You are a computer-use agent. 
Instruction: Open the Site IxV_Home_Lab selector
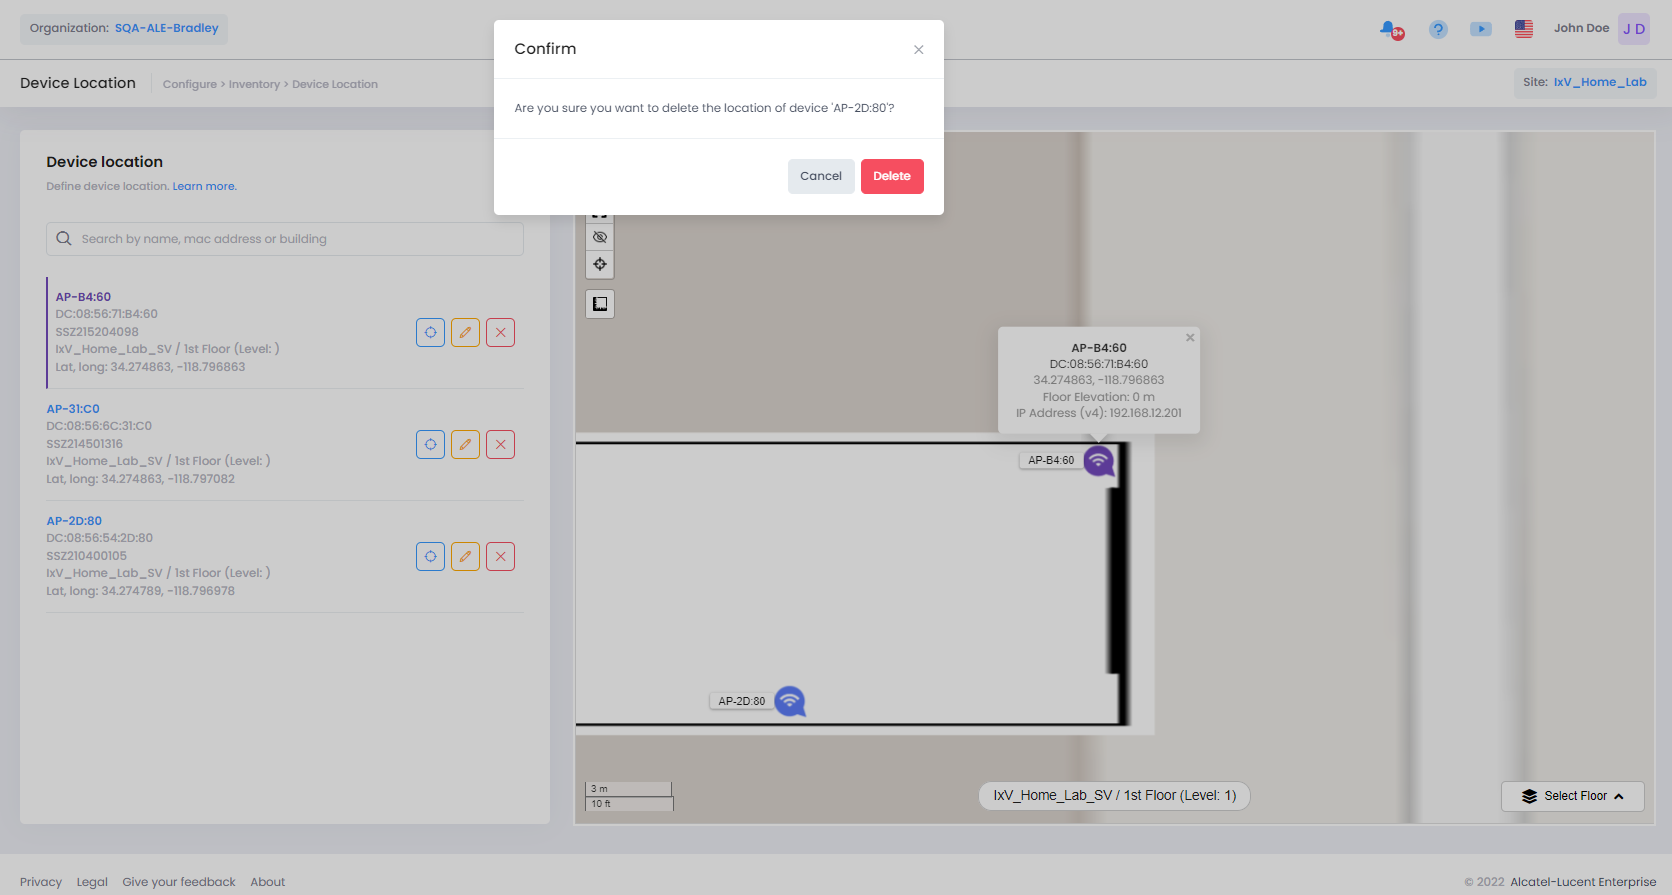[1584, 83]
